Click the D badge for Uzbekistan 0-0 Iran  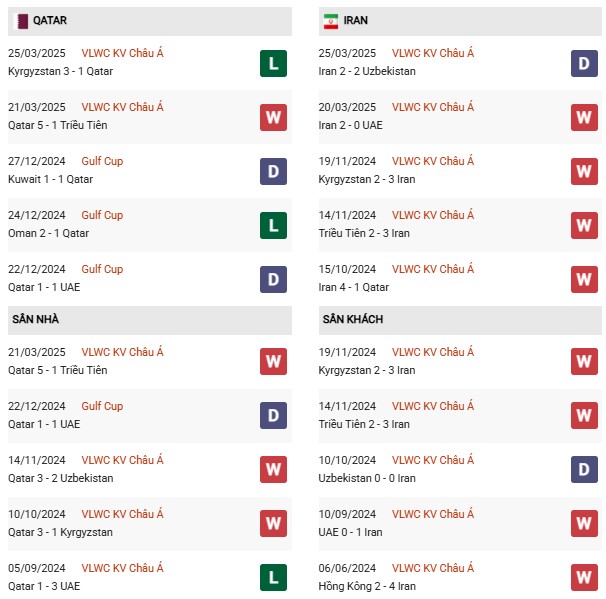[x=584, y=470]
